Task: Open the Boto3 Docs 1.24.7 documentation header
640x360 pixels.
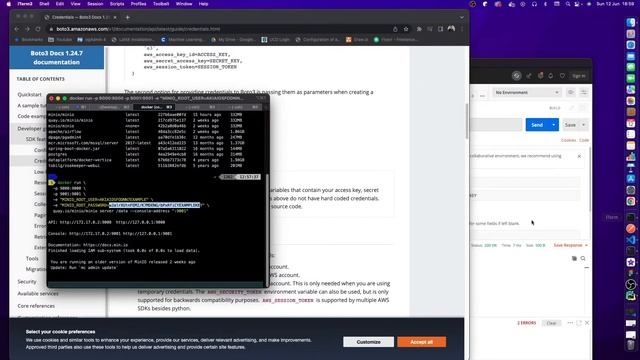Action: point(57,58)
